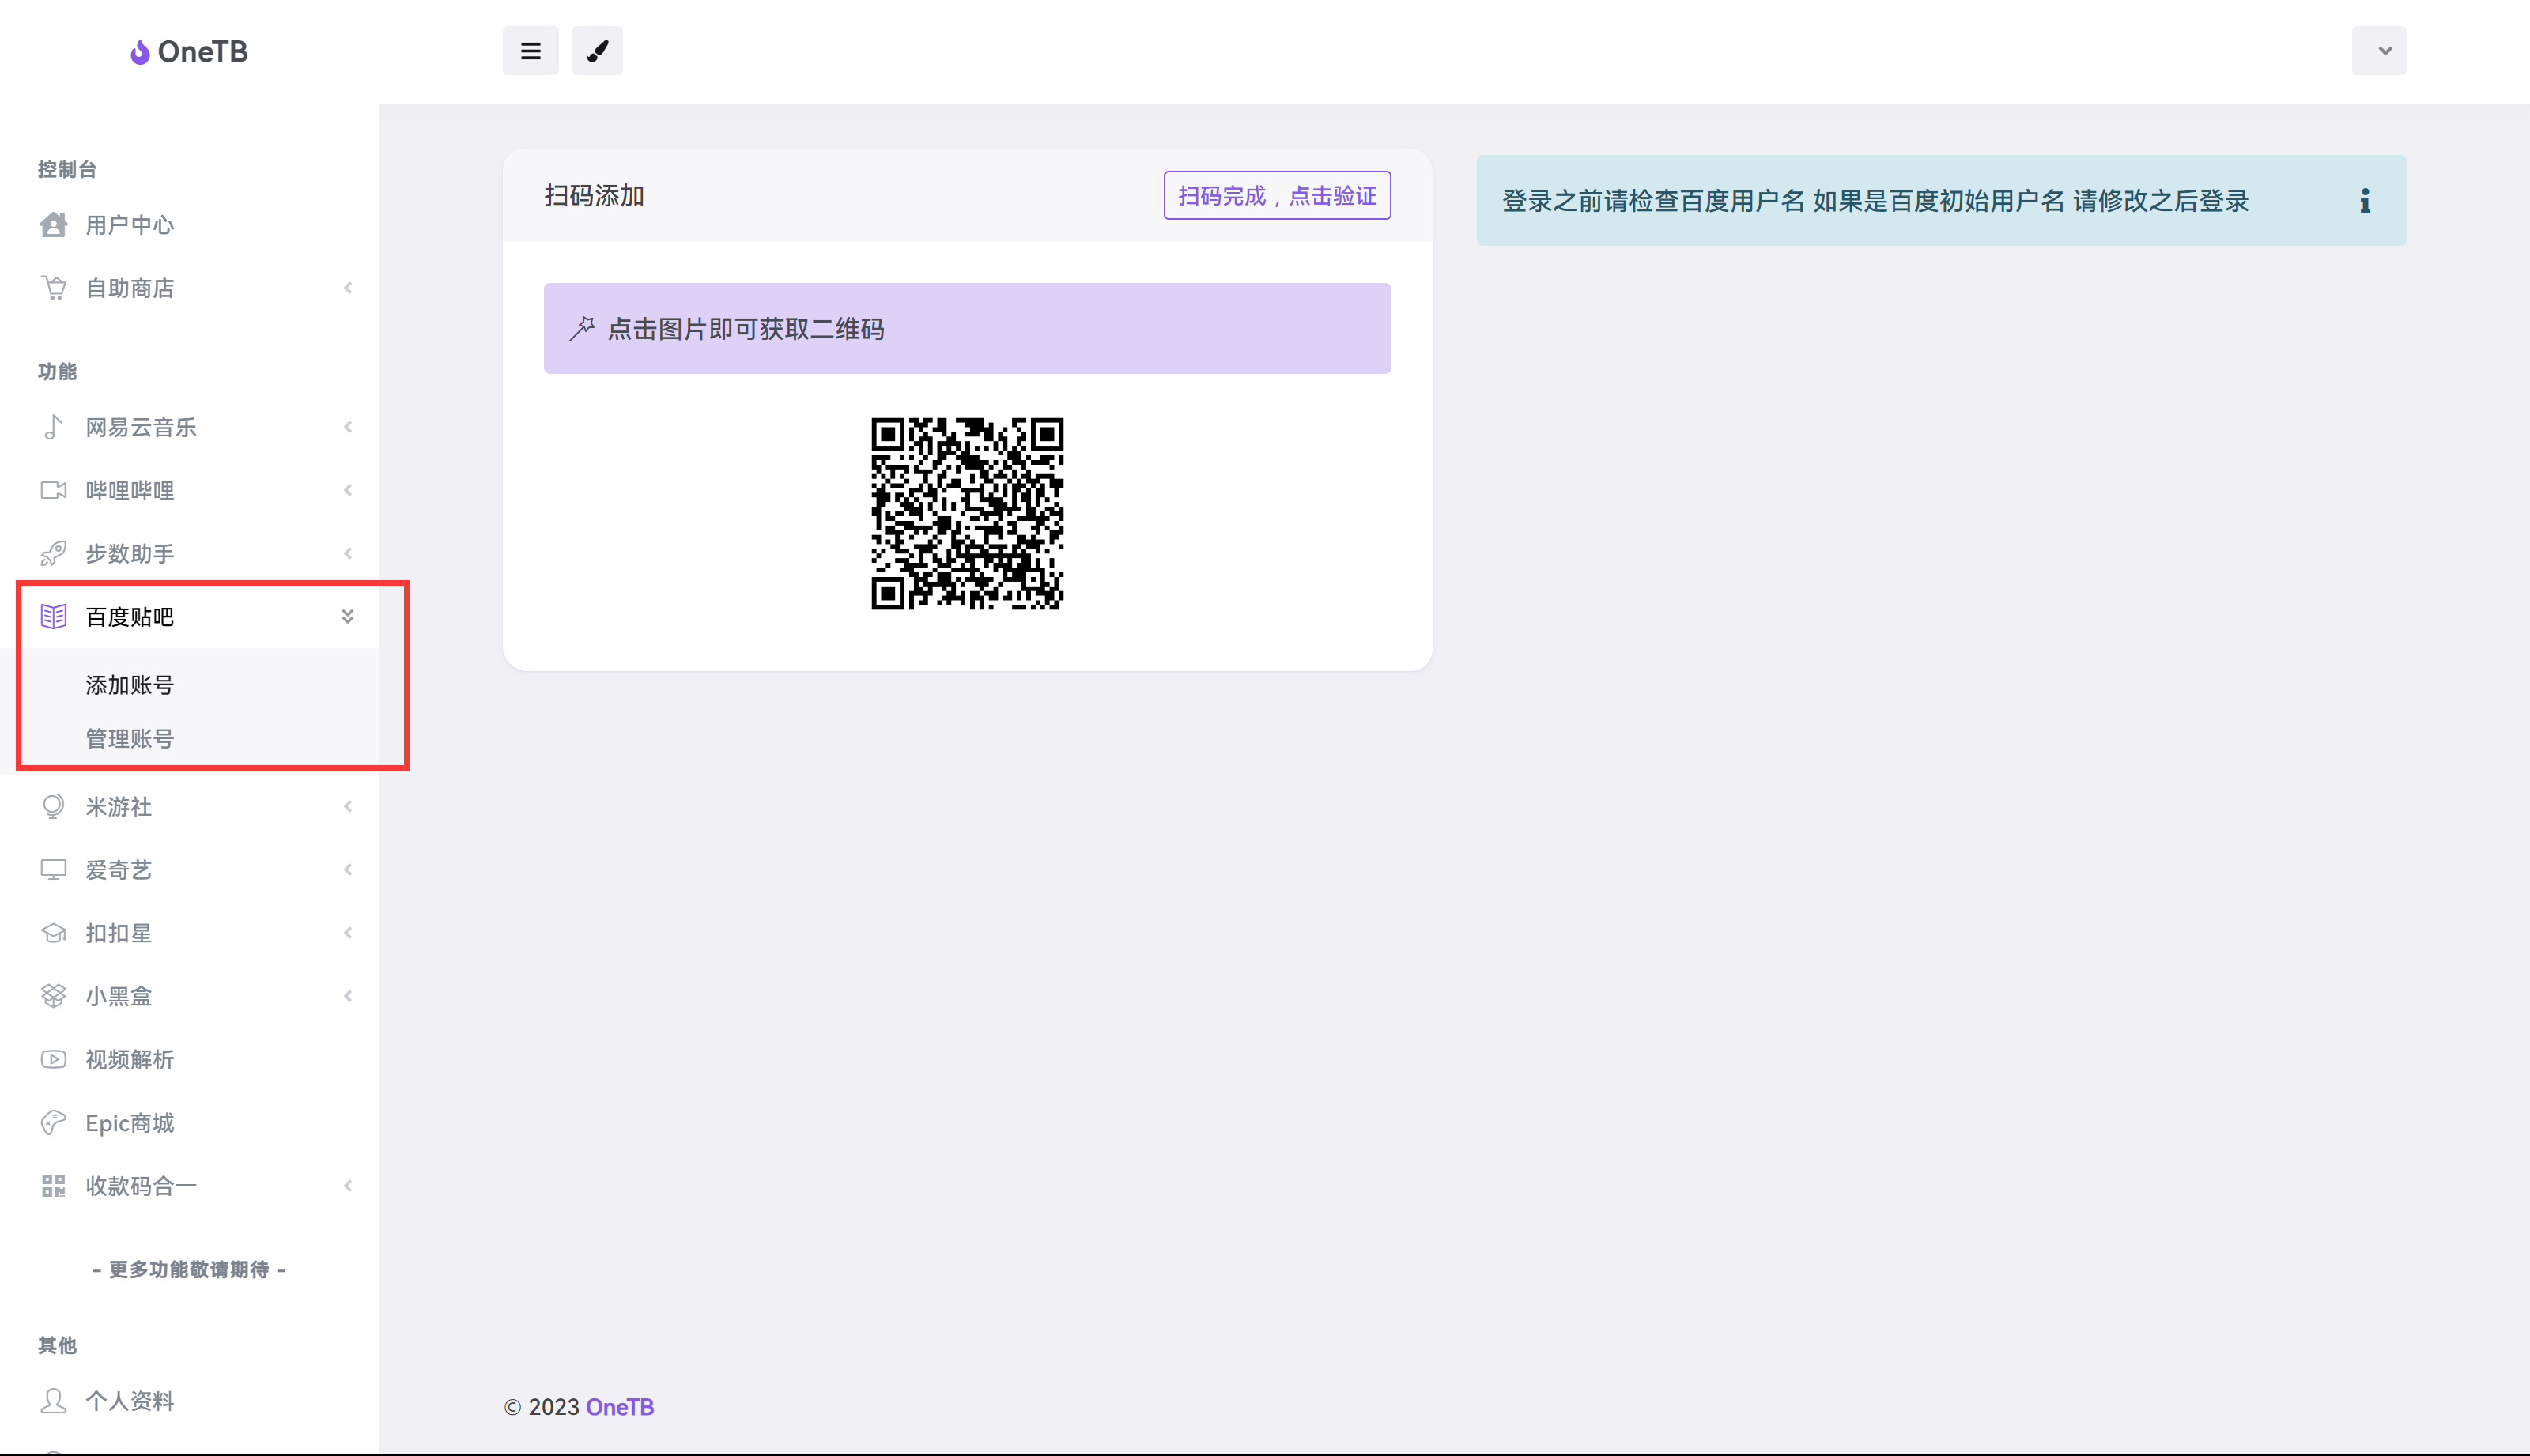Click the OneTB footer link
Image resolution: width=2530 pixels, height=1456 pixels.
pyautogui.click(x=619, y=1406)
